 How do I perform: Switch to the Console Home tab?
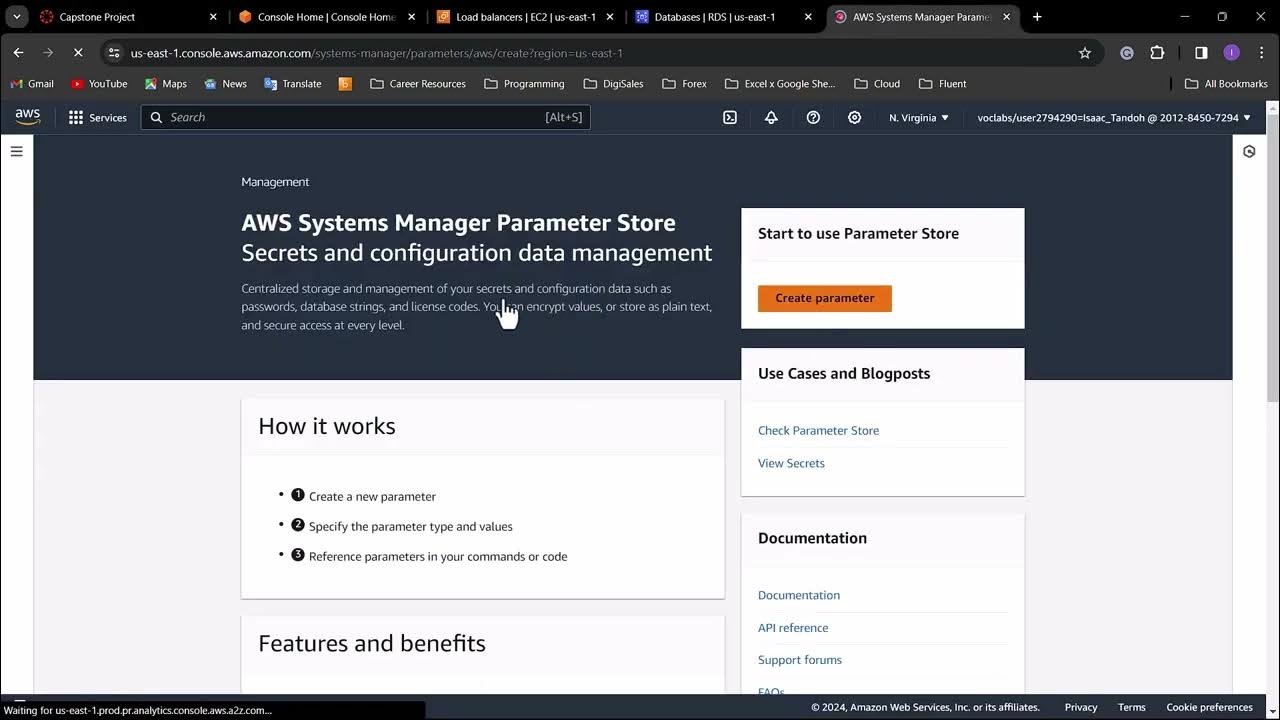[326, 17]
